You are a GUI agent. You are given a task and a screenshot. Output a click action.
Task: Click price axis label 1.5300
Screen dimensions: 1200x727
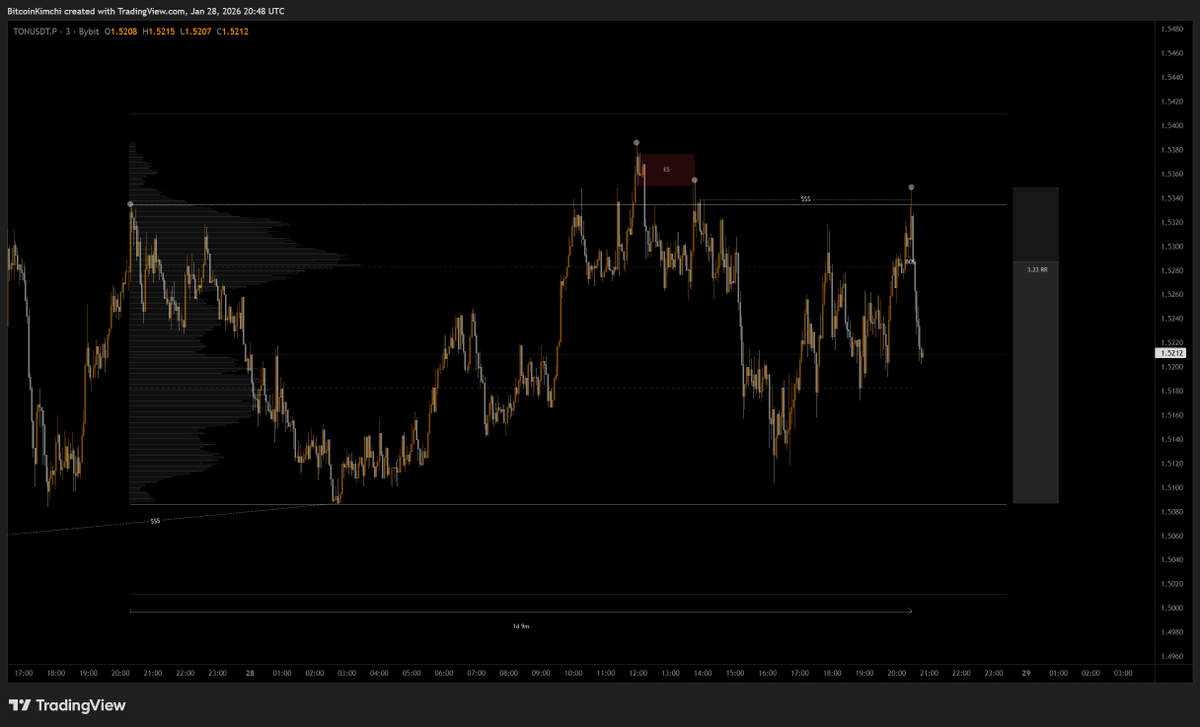pyautogui.click(x=1172, y=246)
